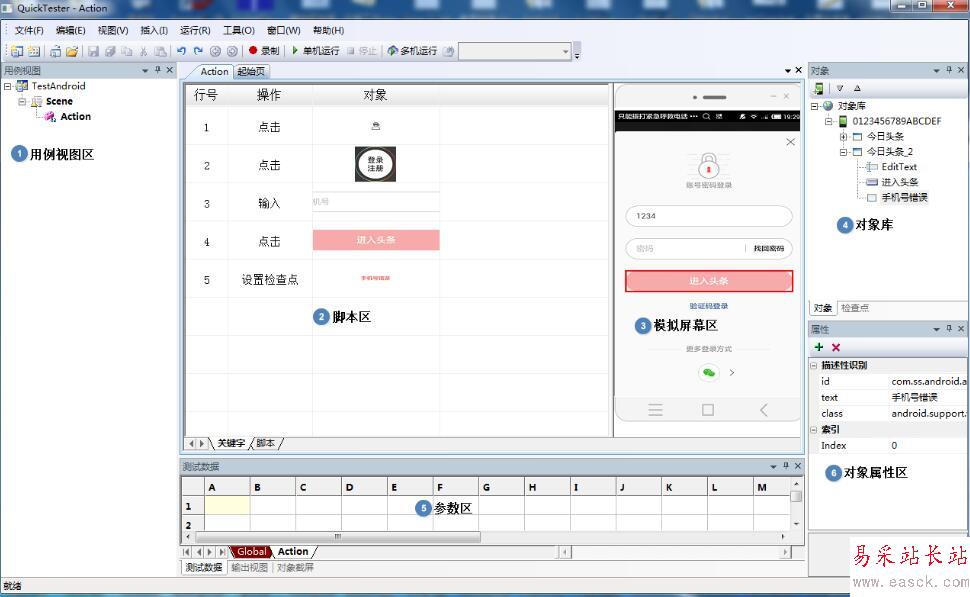
Task: Select the Action editor tab
Action: click(x=214, y=72)
